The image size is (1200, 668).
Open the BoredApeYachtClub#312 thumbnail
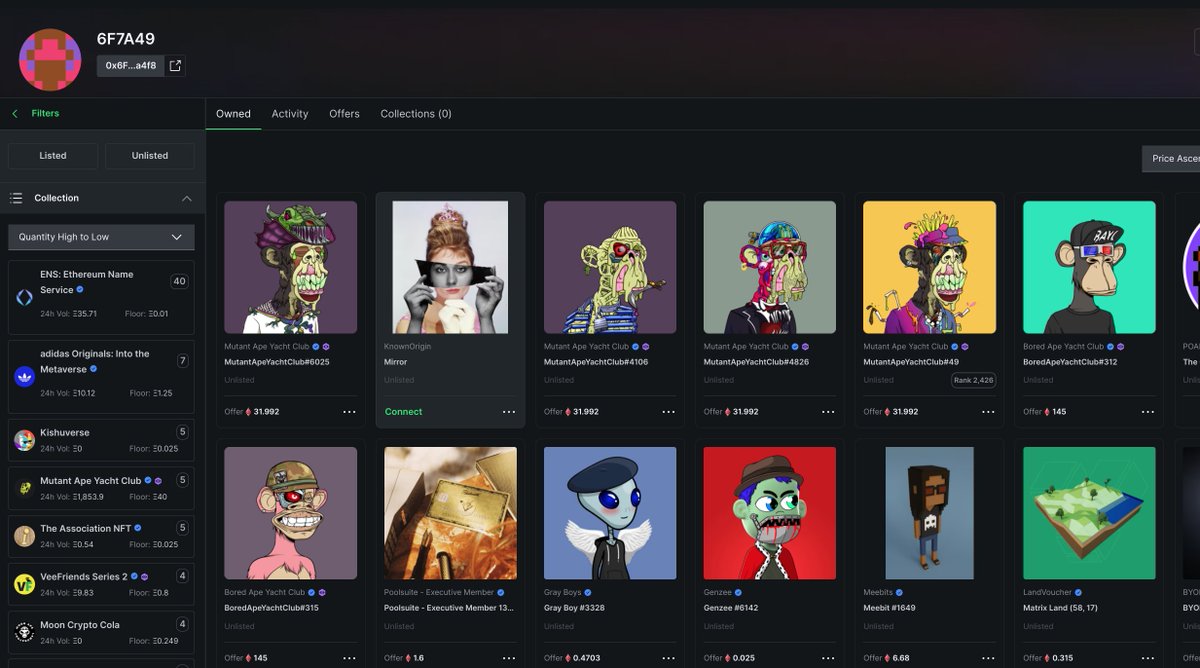[x=1089, y=267]
